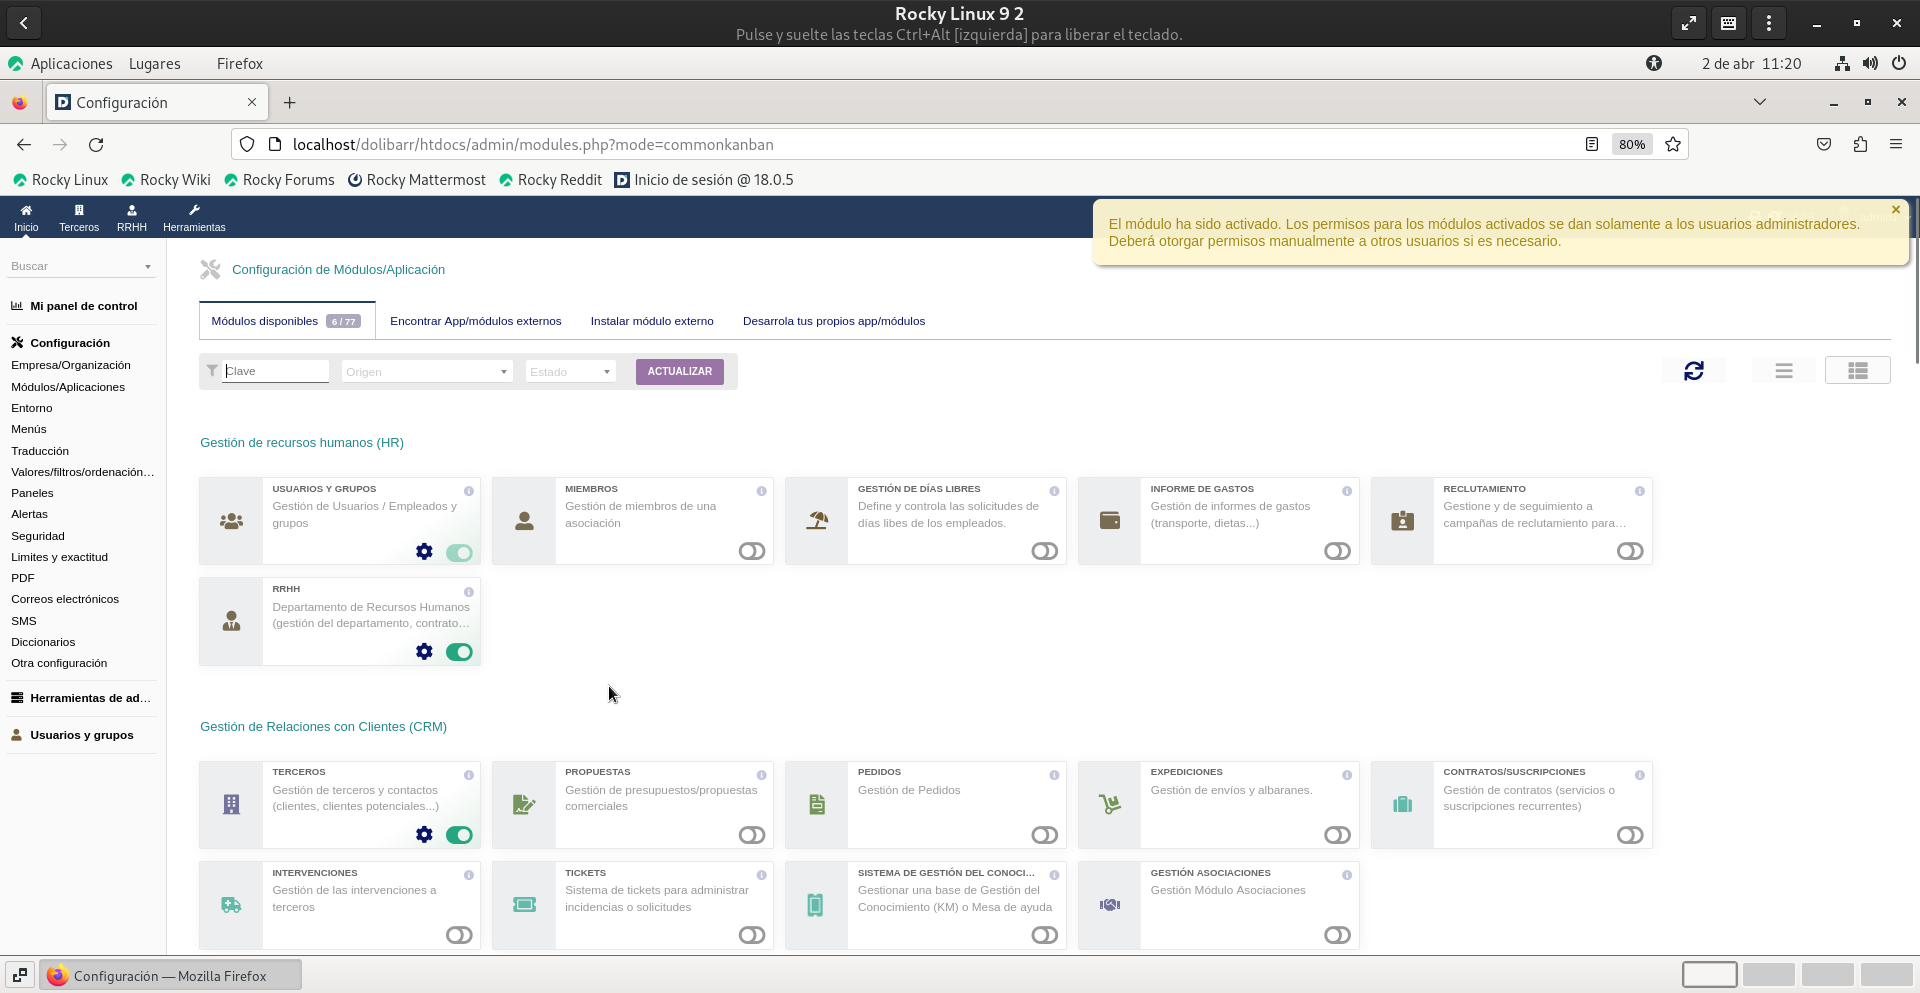Switch to list view icon
1920x993 pixels.
coord(1783,371)
